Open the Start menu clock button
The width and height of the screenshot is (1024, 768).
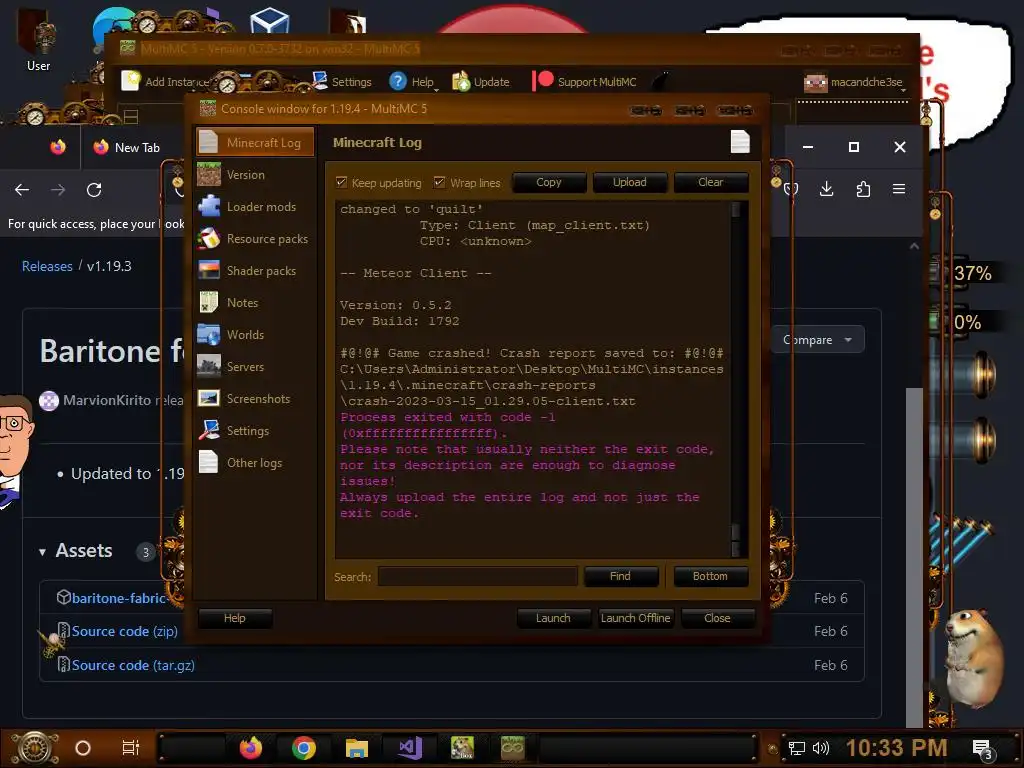(x=35, y=748)
